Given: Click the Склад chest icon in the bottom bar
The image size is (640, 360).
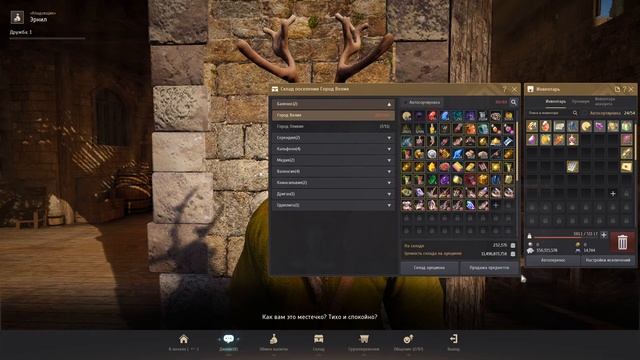Looking at the screenshot, I should [x=318, y=339].
